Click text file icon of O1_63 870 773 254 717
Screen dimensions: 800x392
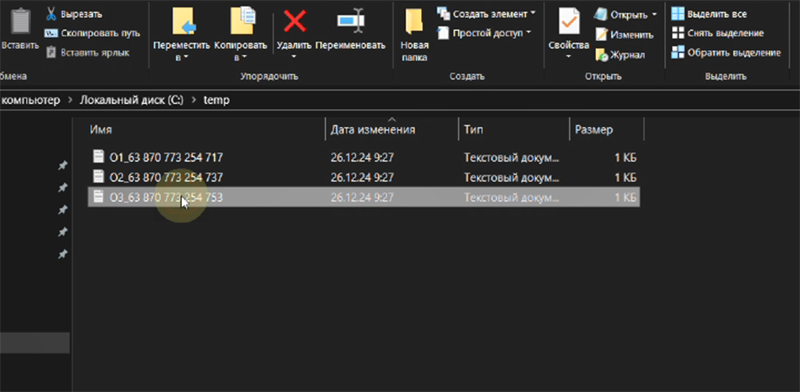tap(99, 156)
